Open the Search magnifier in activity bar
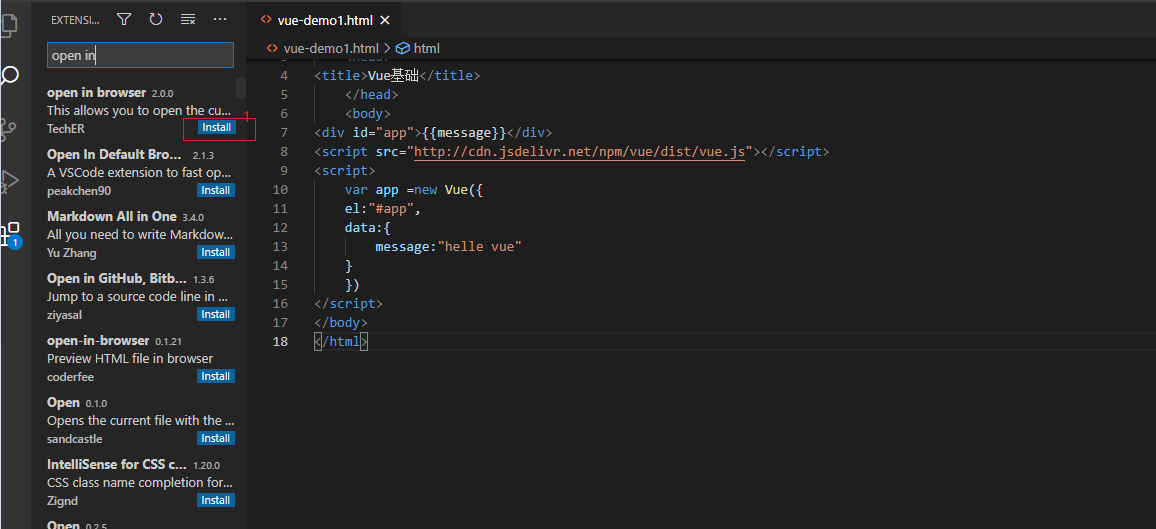 (x=9, y=76)
